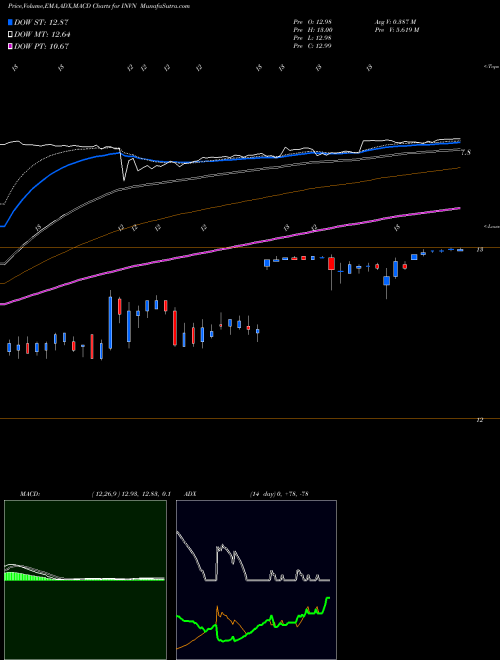The width and height of the screenshot is (500, 660).
Task: Click the '<Lows' axis label
Action: coord(491,226)
